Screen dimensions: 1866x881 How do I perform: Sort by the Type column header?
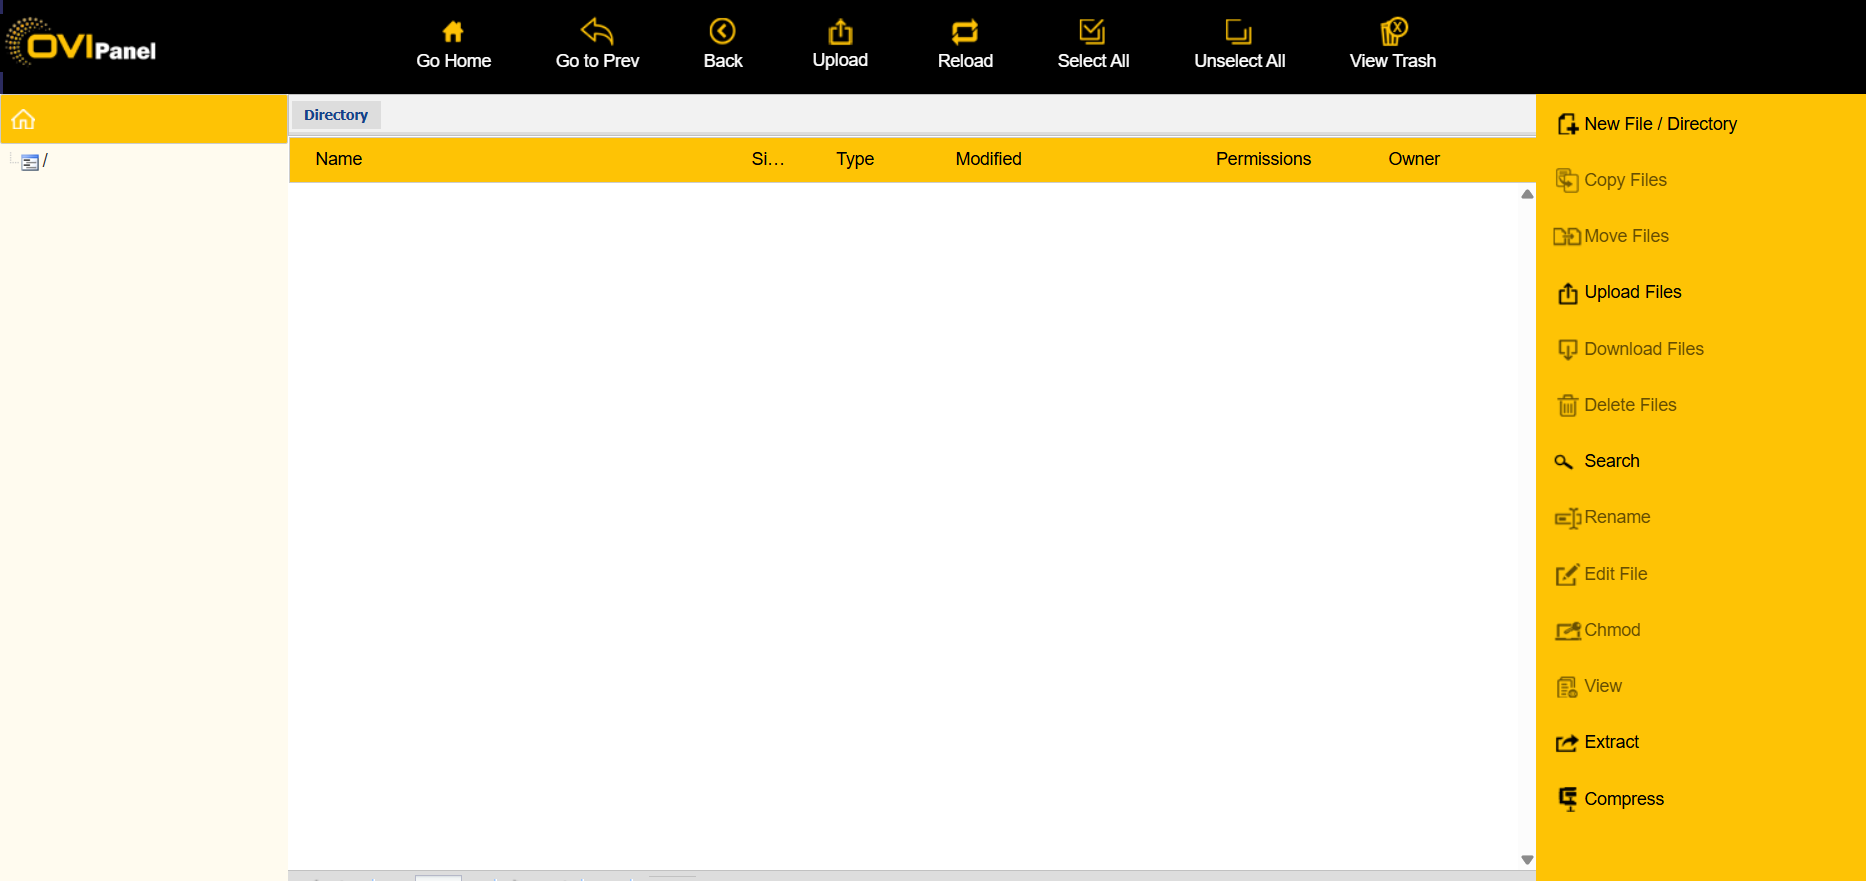coord(855,159)
